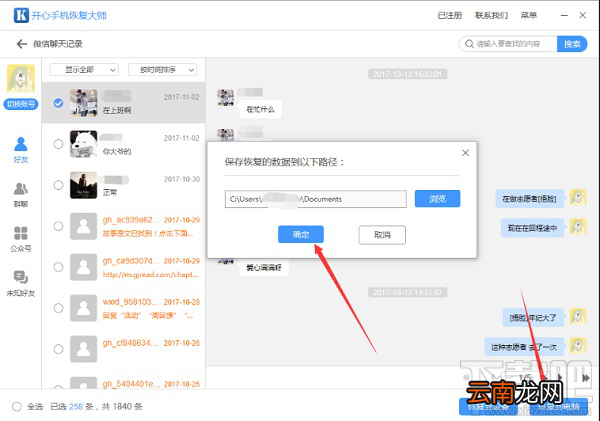600x421 pixels.
Task: Click own avatar beside 现在在回程途中 message
Action: (x=578, y=227)
